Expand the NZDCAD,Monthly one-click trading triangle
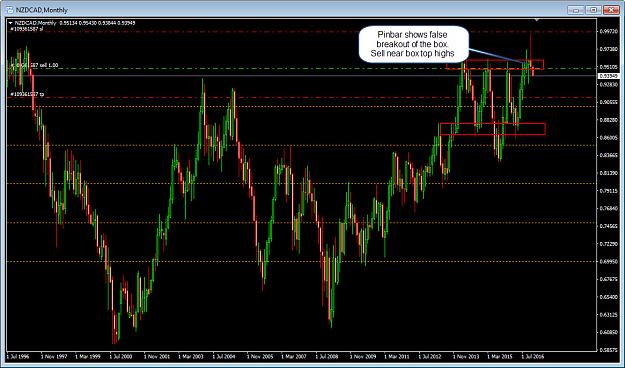This screenshot has width=625, height=368. coord(10,23)
